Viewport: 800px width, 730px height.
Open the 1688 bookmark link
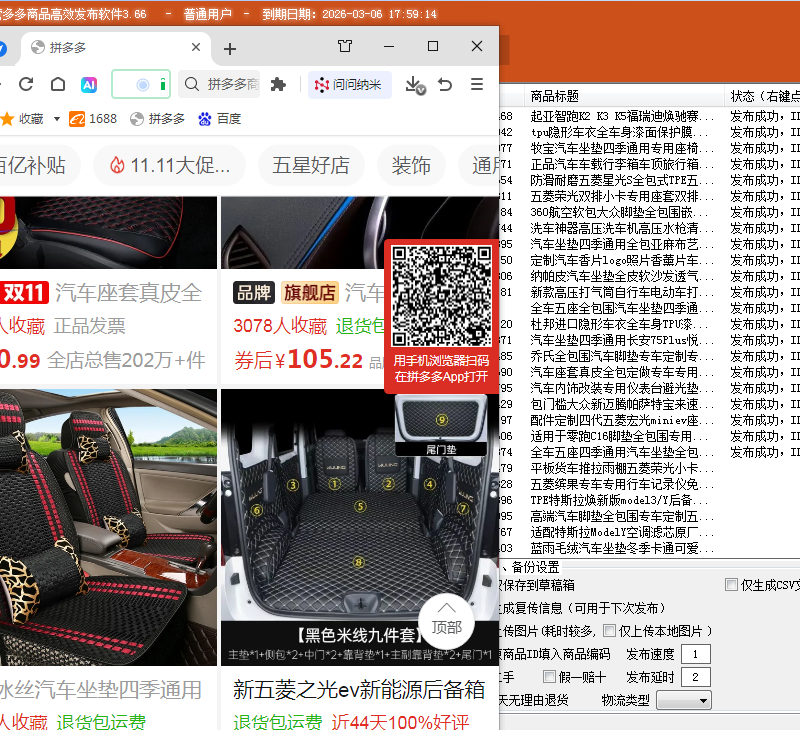coord(92,119)
